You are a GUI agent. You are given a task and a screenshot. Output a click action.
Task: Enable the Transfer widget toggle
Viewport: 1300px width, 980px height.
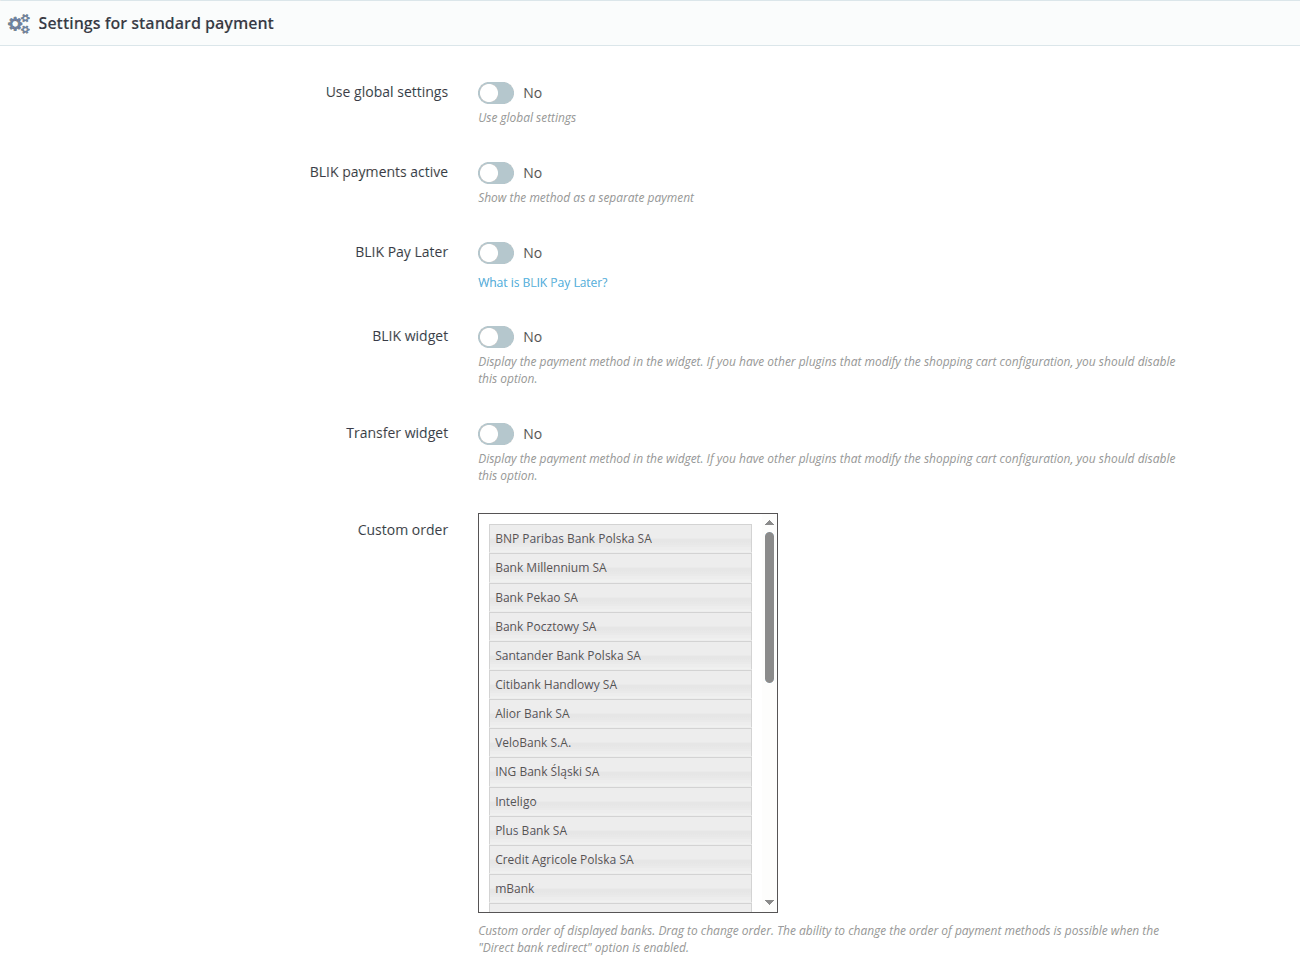click(496, 434)
